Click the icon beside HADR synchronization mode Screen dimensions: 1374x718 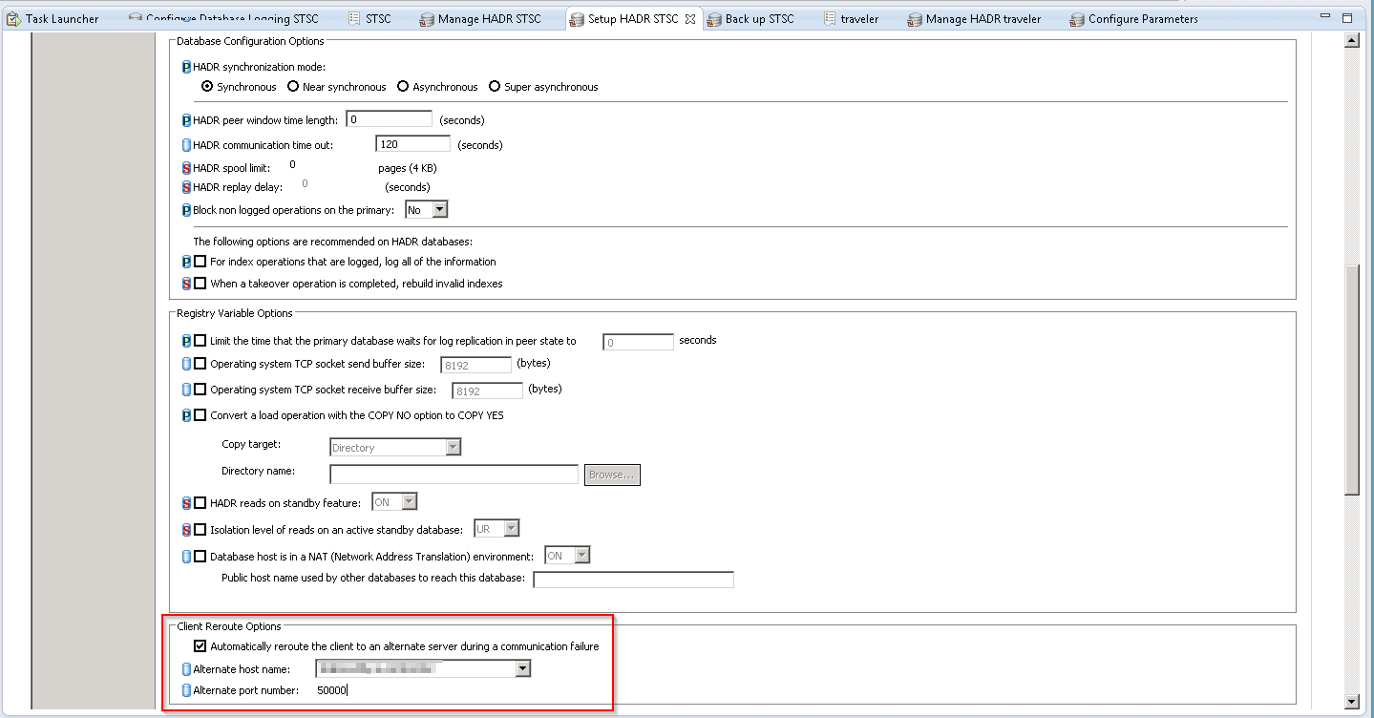(186, 67)
